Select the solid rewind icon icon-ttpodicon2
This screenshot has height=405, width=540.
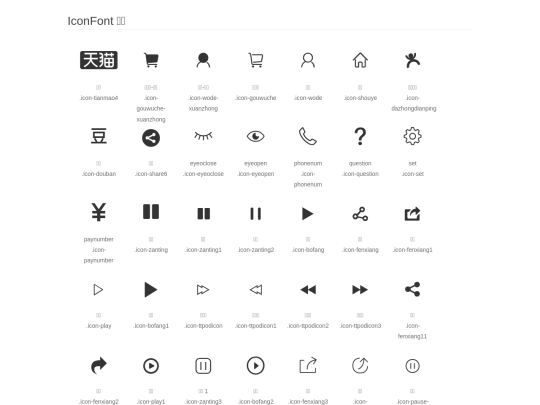[x=308, y=290]
